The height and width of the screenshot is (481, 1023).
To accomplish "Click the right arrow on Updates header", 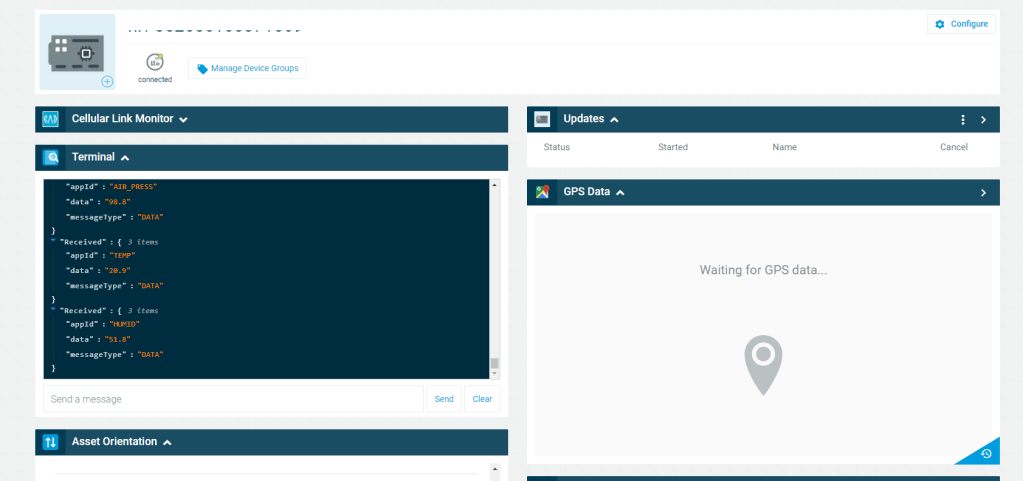I will tap(983, 119).
